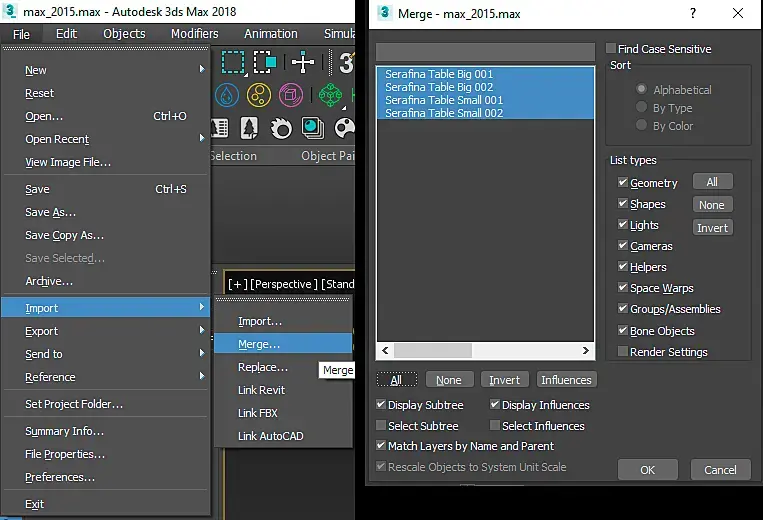Screen dimensions: 763x520
Task: Click the List types All button
Action: click(x=712, y=182)
